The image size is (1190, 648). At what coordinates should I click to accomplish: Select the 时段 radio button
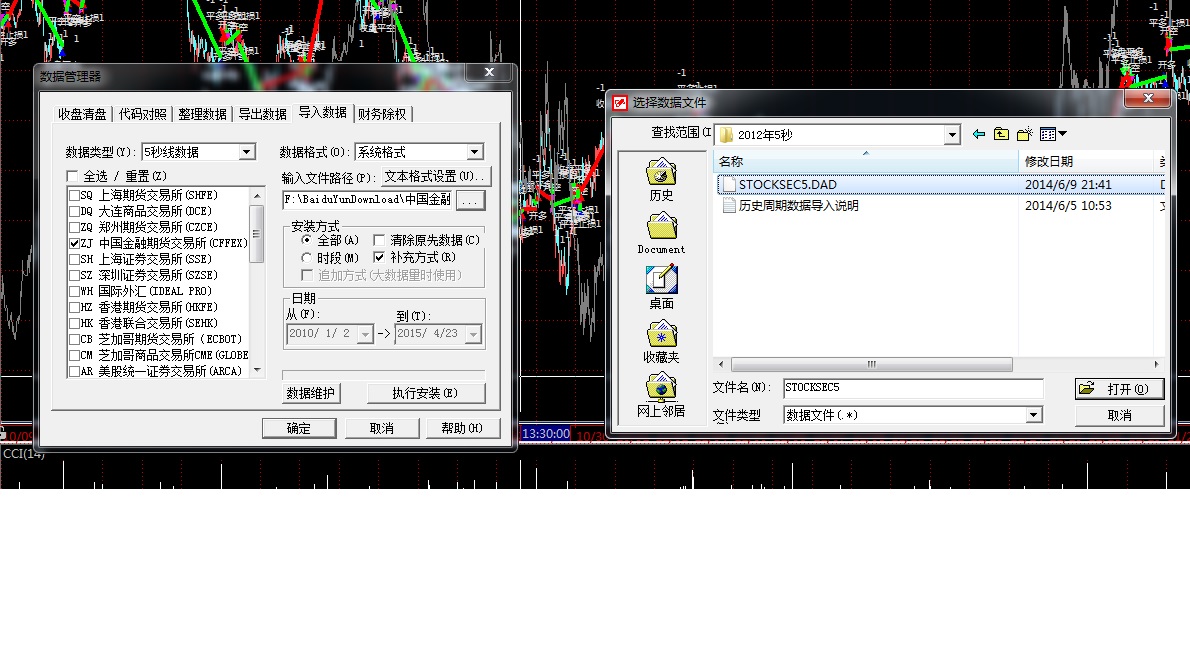307,258
